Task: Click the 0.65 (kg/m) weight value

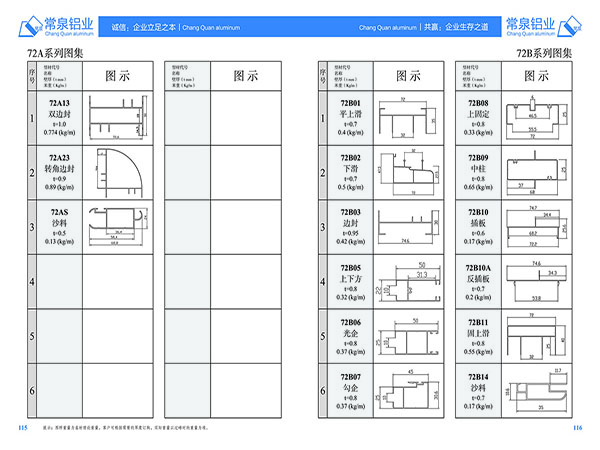Action: click(478, 187)
